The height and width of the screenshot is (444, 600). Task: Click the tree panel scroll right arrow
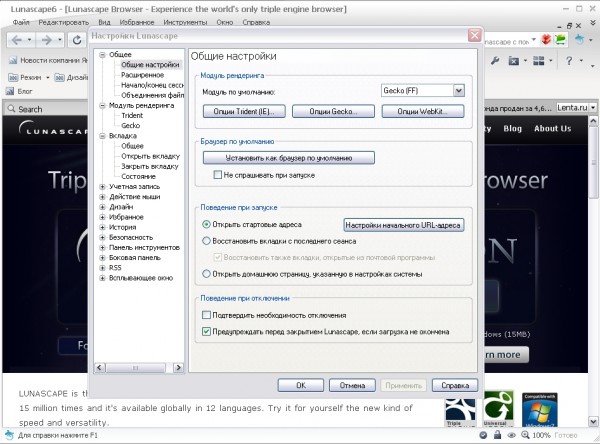[178, 368]
